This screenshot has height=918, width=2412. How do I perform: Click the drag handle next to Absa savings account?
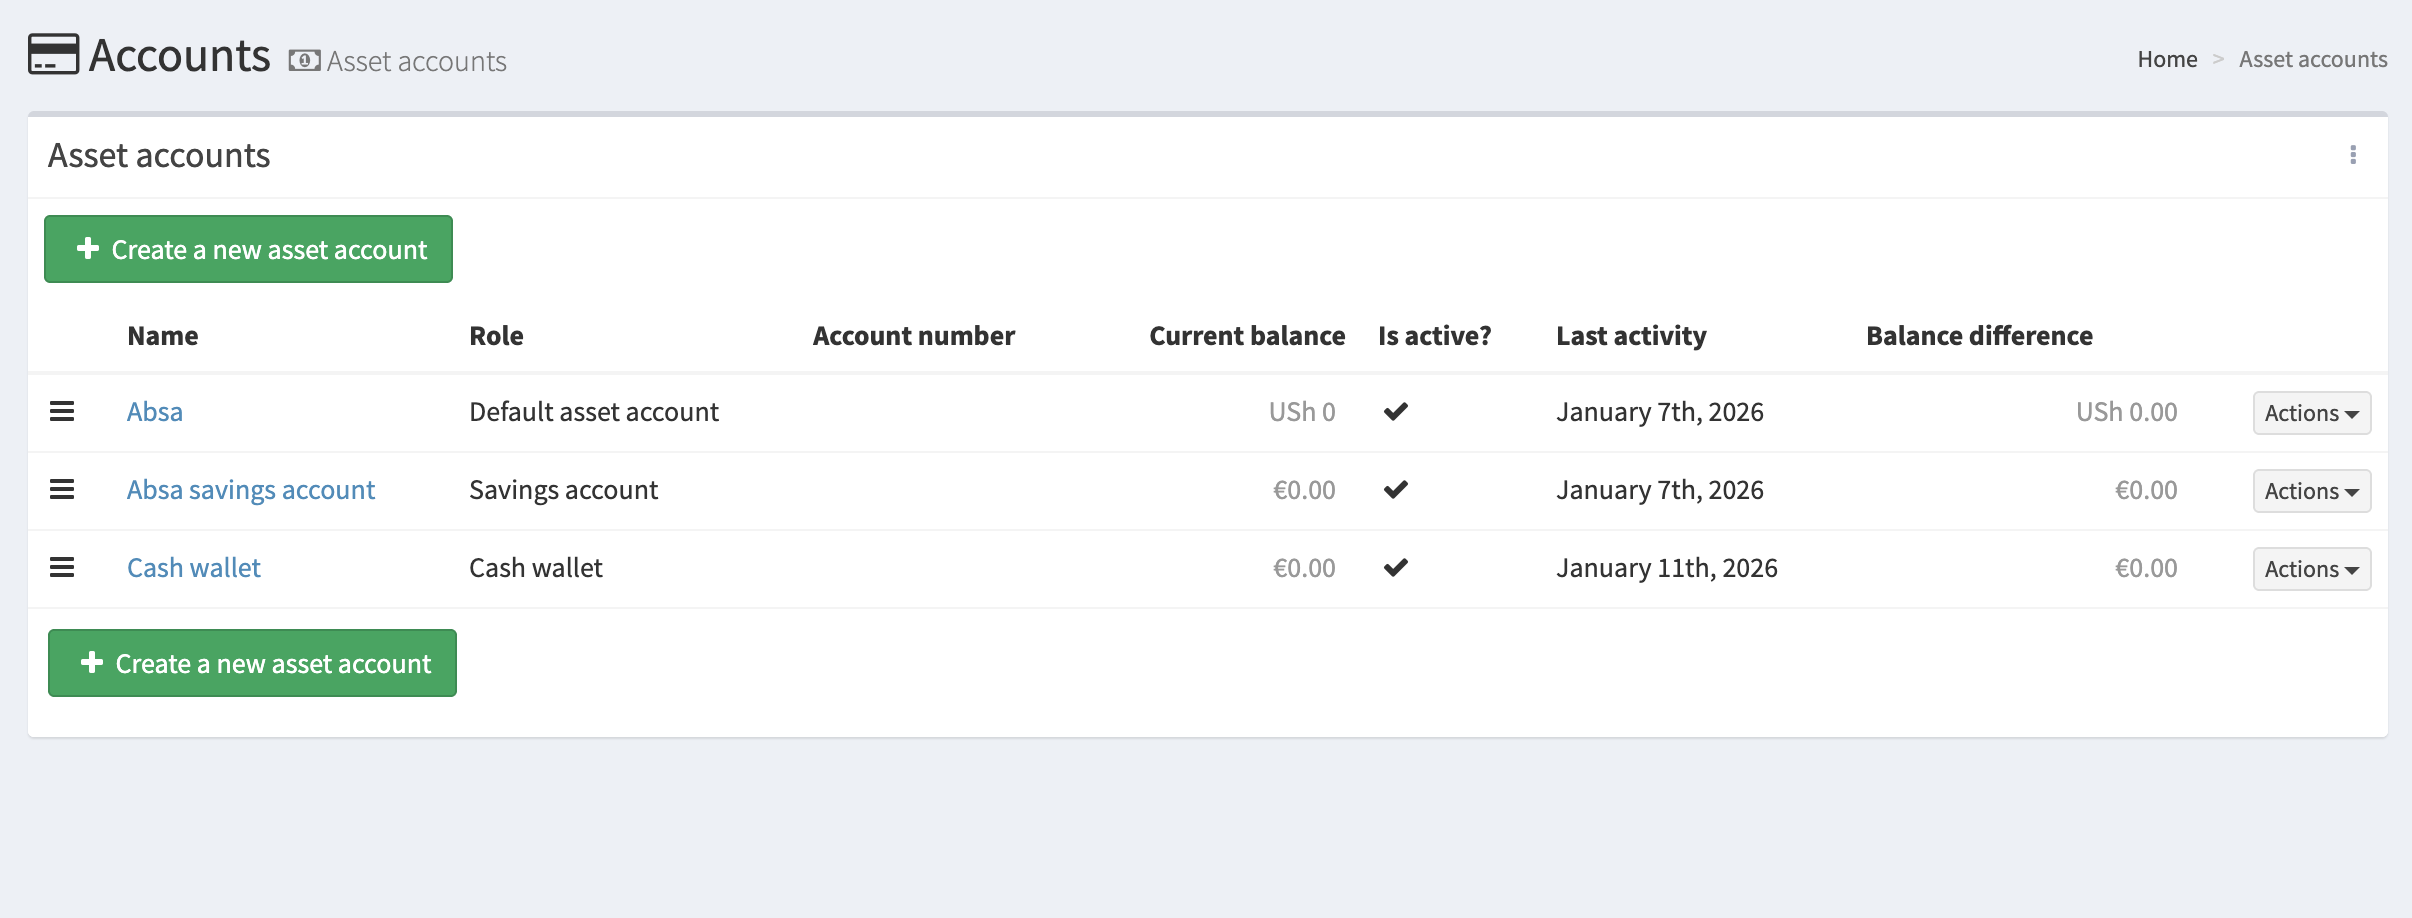tap(63, 489)
